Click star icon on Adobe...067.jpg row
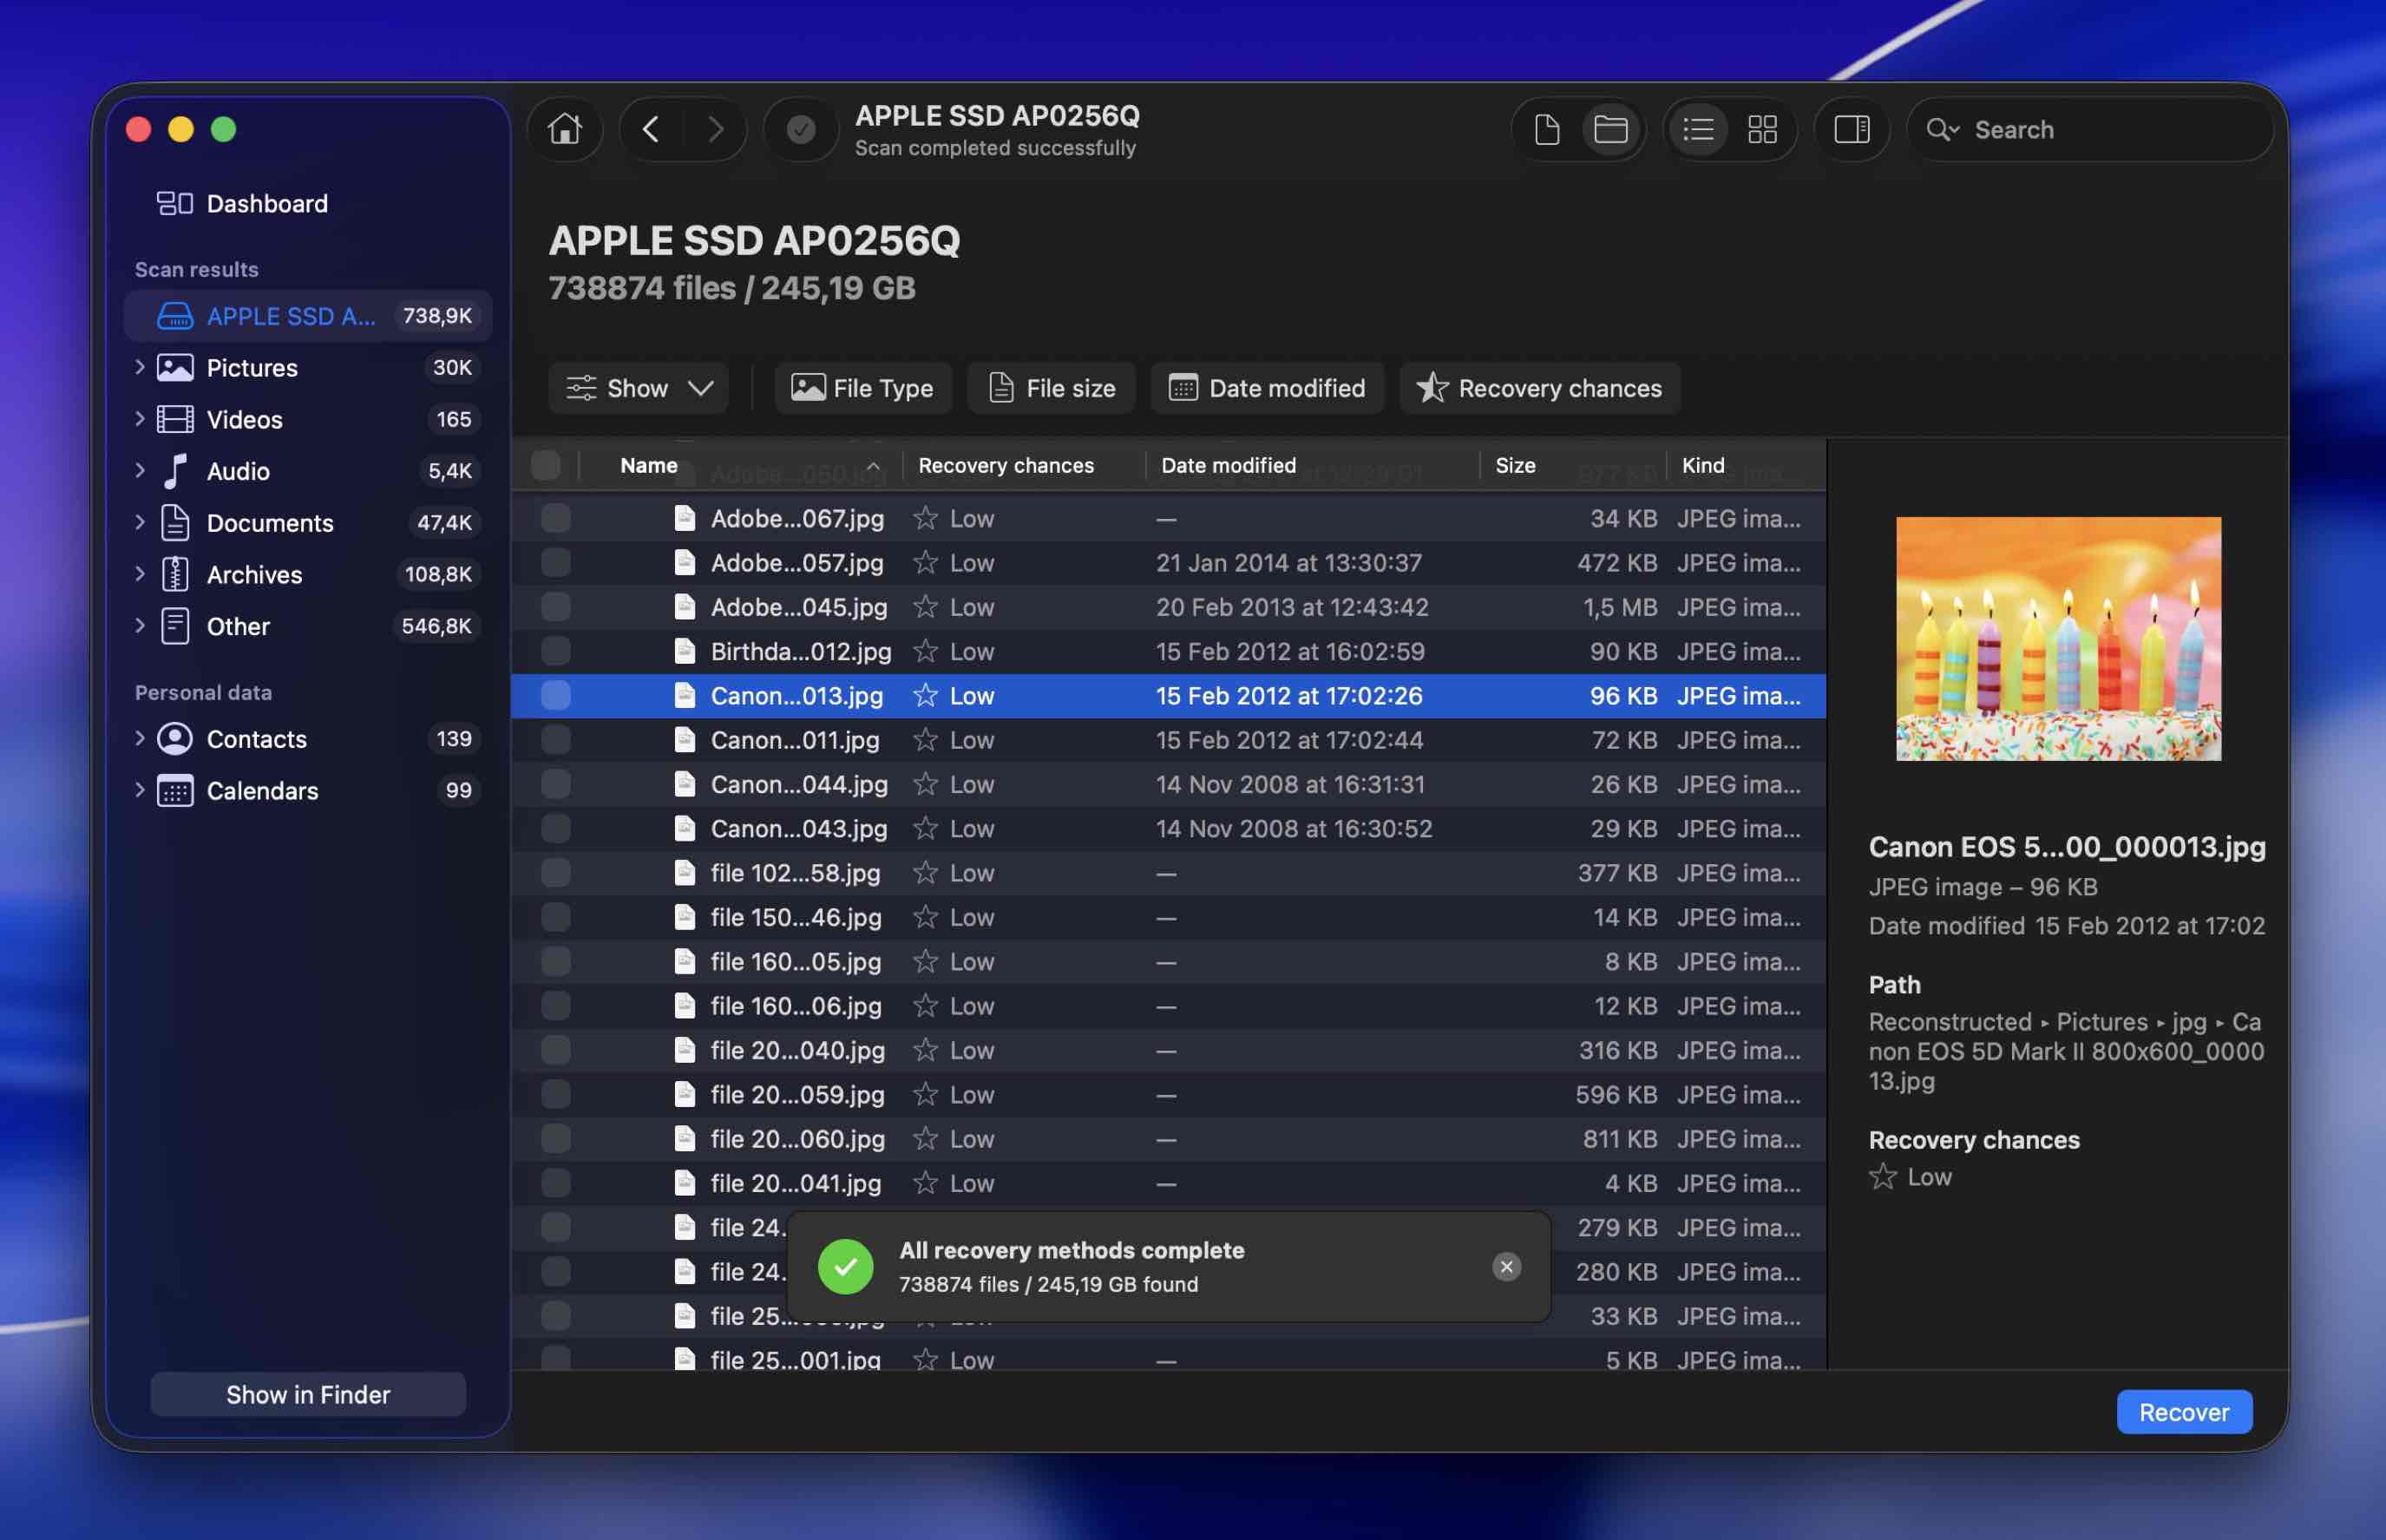2386x1540 pixels. click(925, 518)
